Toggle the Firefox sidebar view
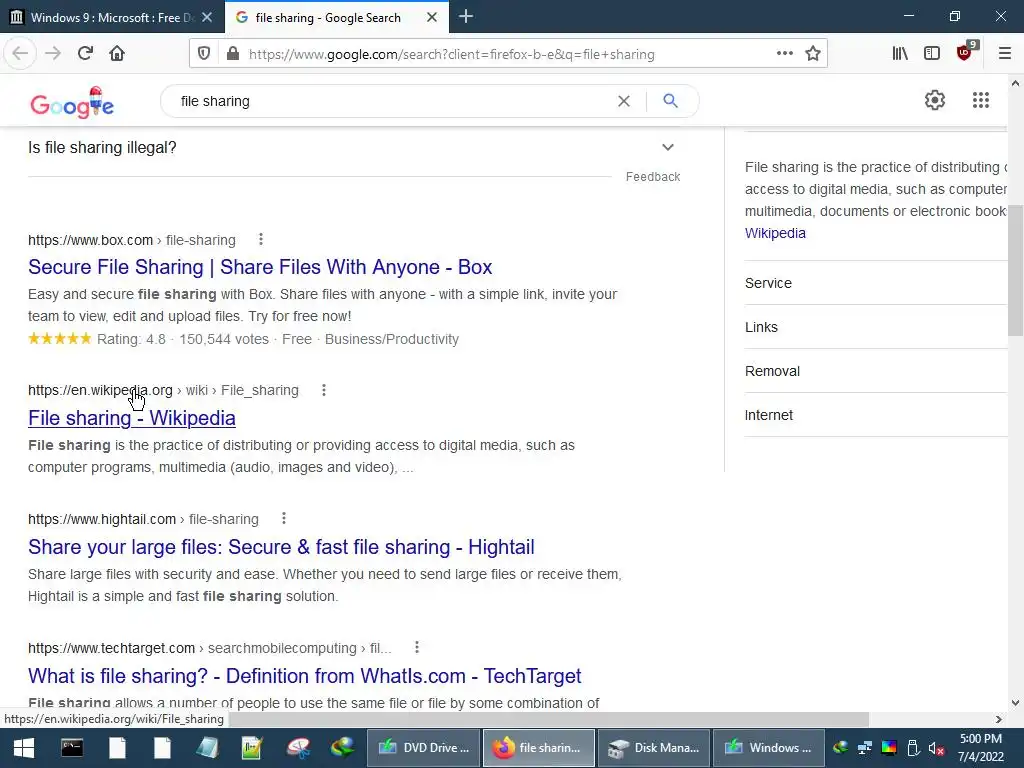Image resolution: width=1024 pixels, height=768 pixels. coord(932,54)
